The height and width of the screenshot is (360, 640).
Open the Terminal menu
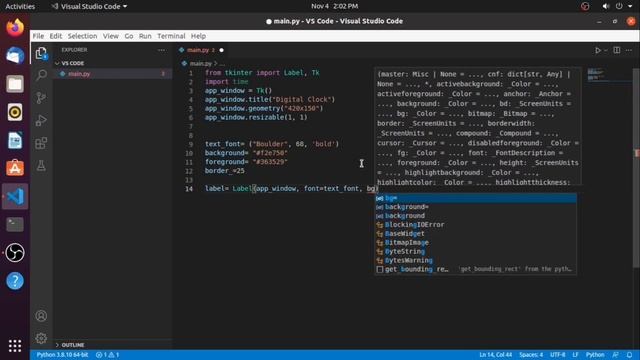point(171,36)
